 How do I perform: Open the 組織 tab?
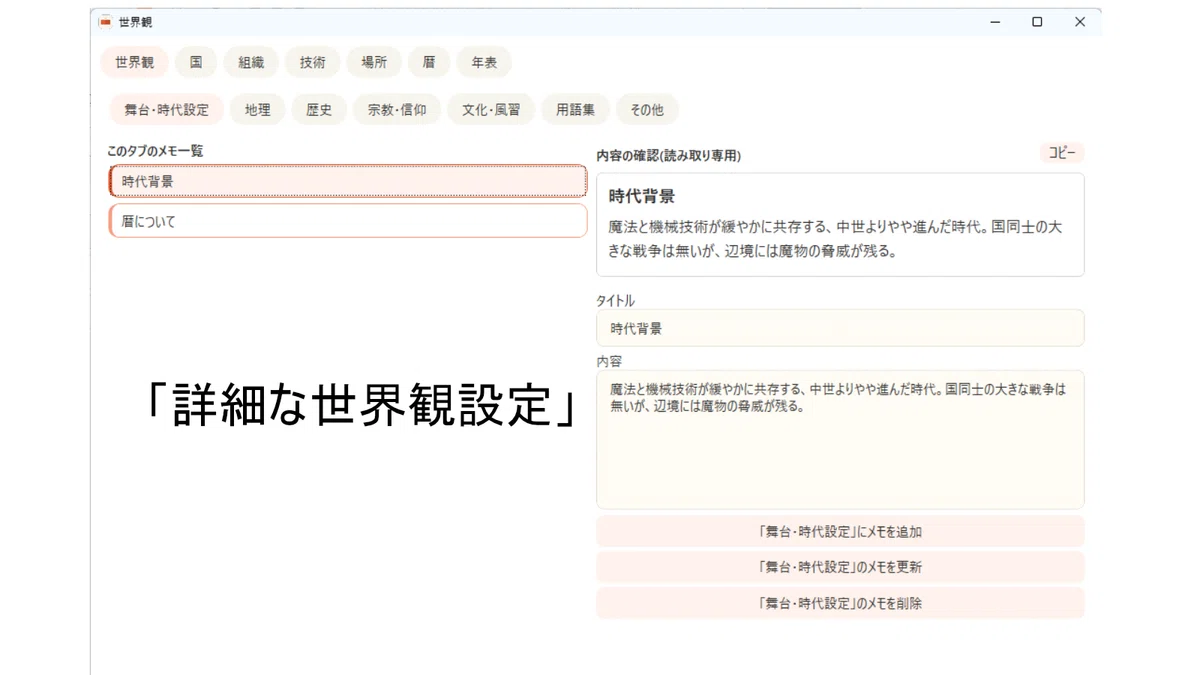(251, 62)
